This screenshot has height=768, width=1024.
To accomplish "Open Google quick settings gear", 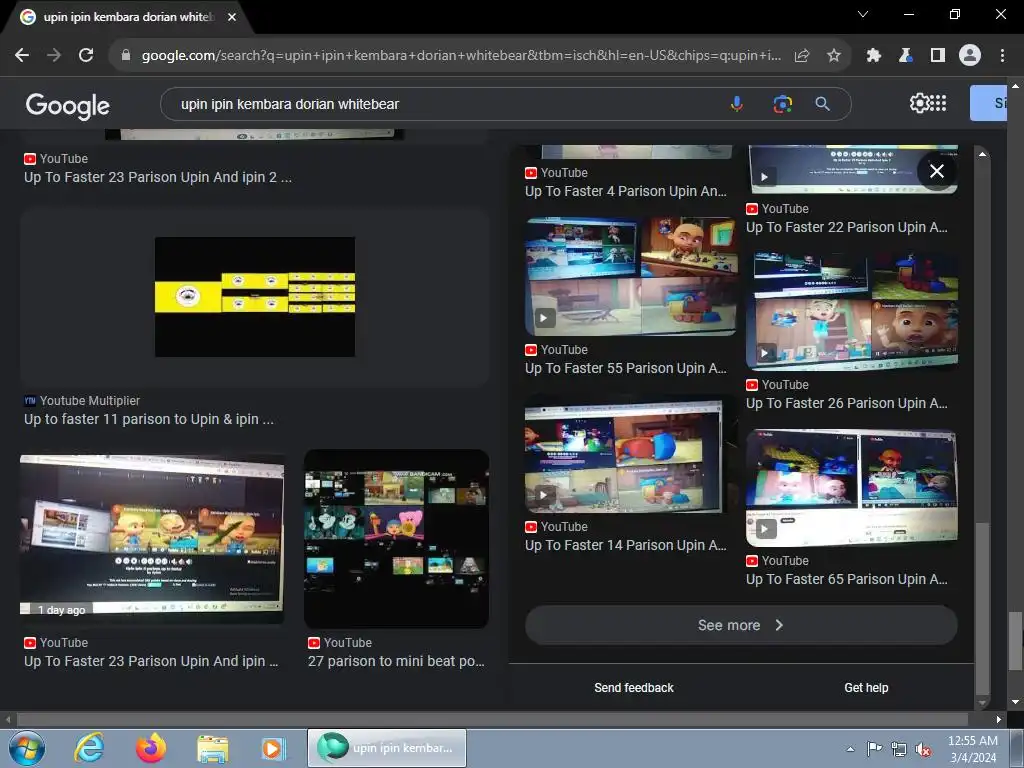I will click(919, 103).
